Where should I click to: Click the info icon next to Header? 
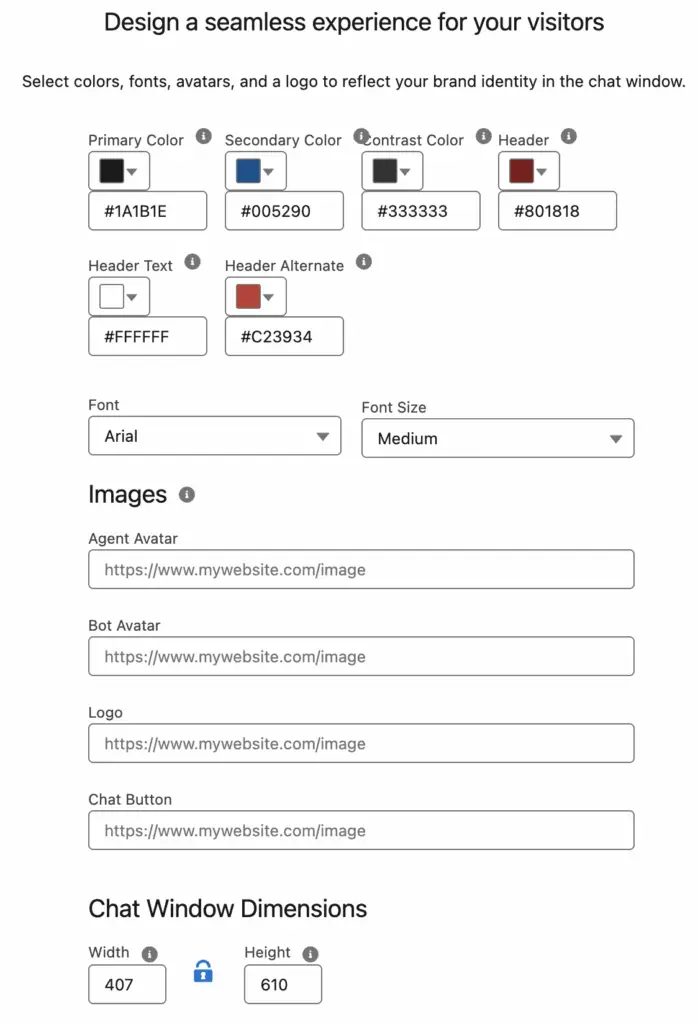pyautogui.click(x=569, y=136)
